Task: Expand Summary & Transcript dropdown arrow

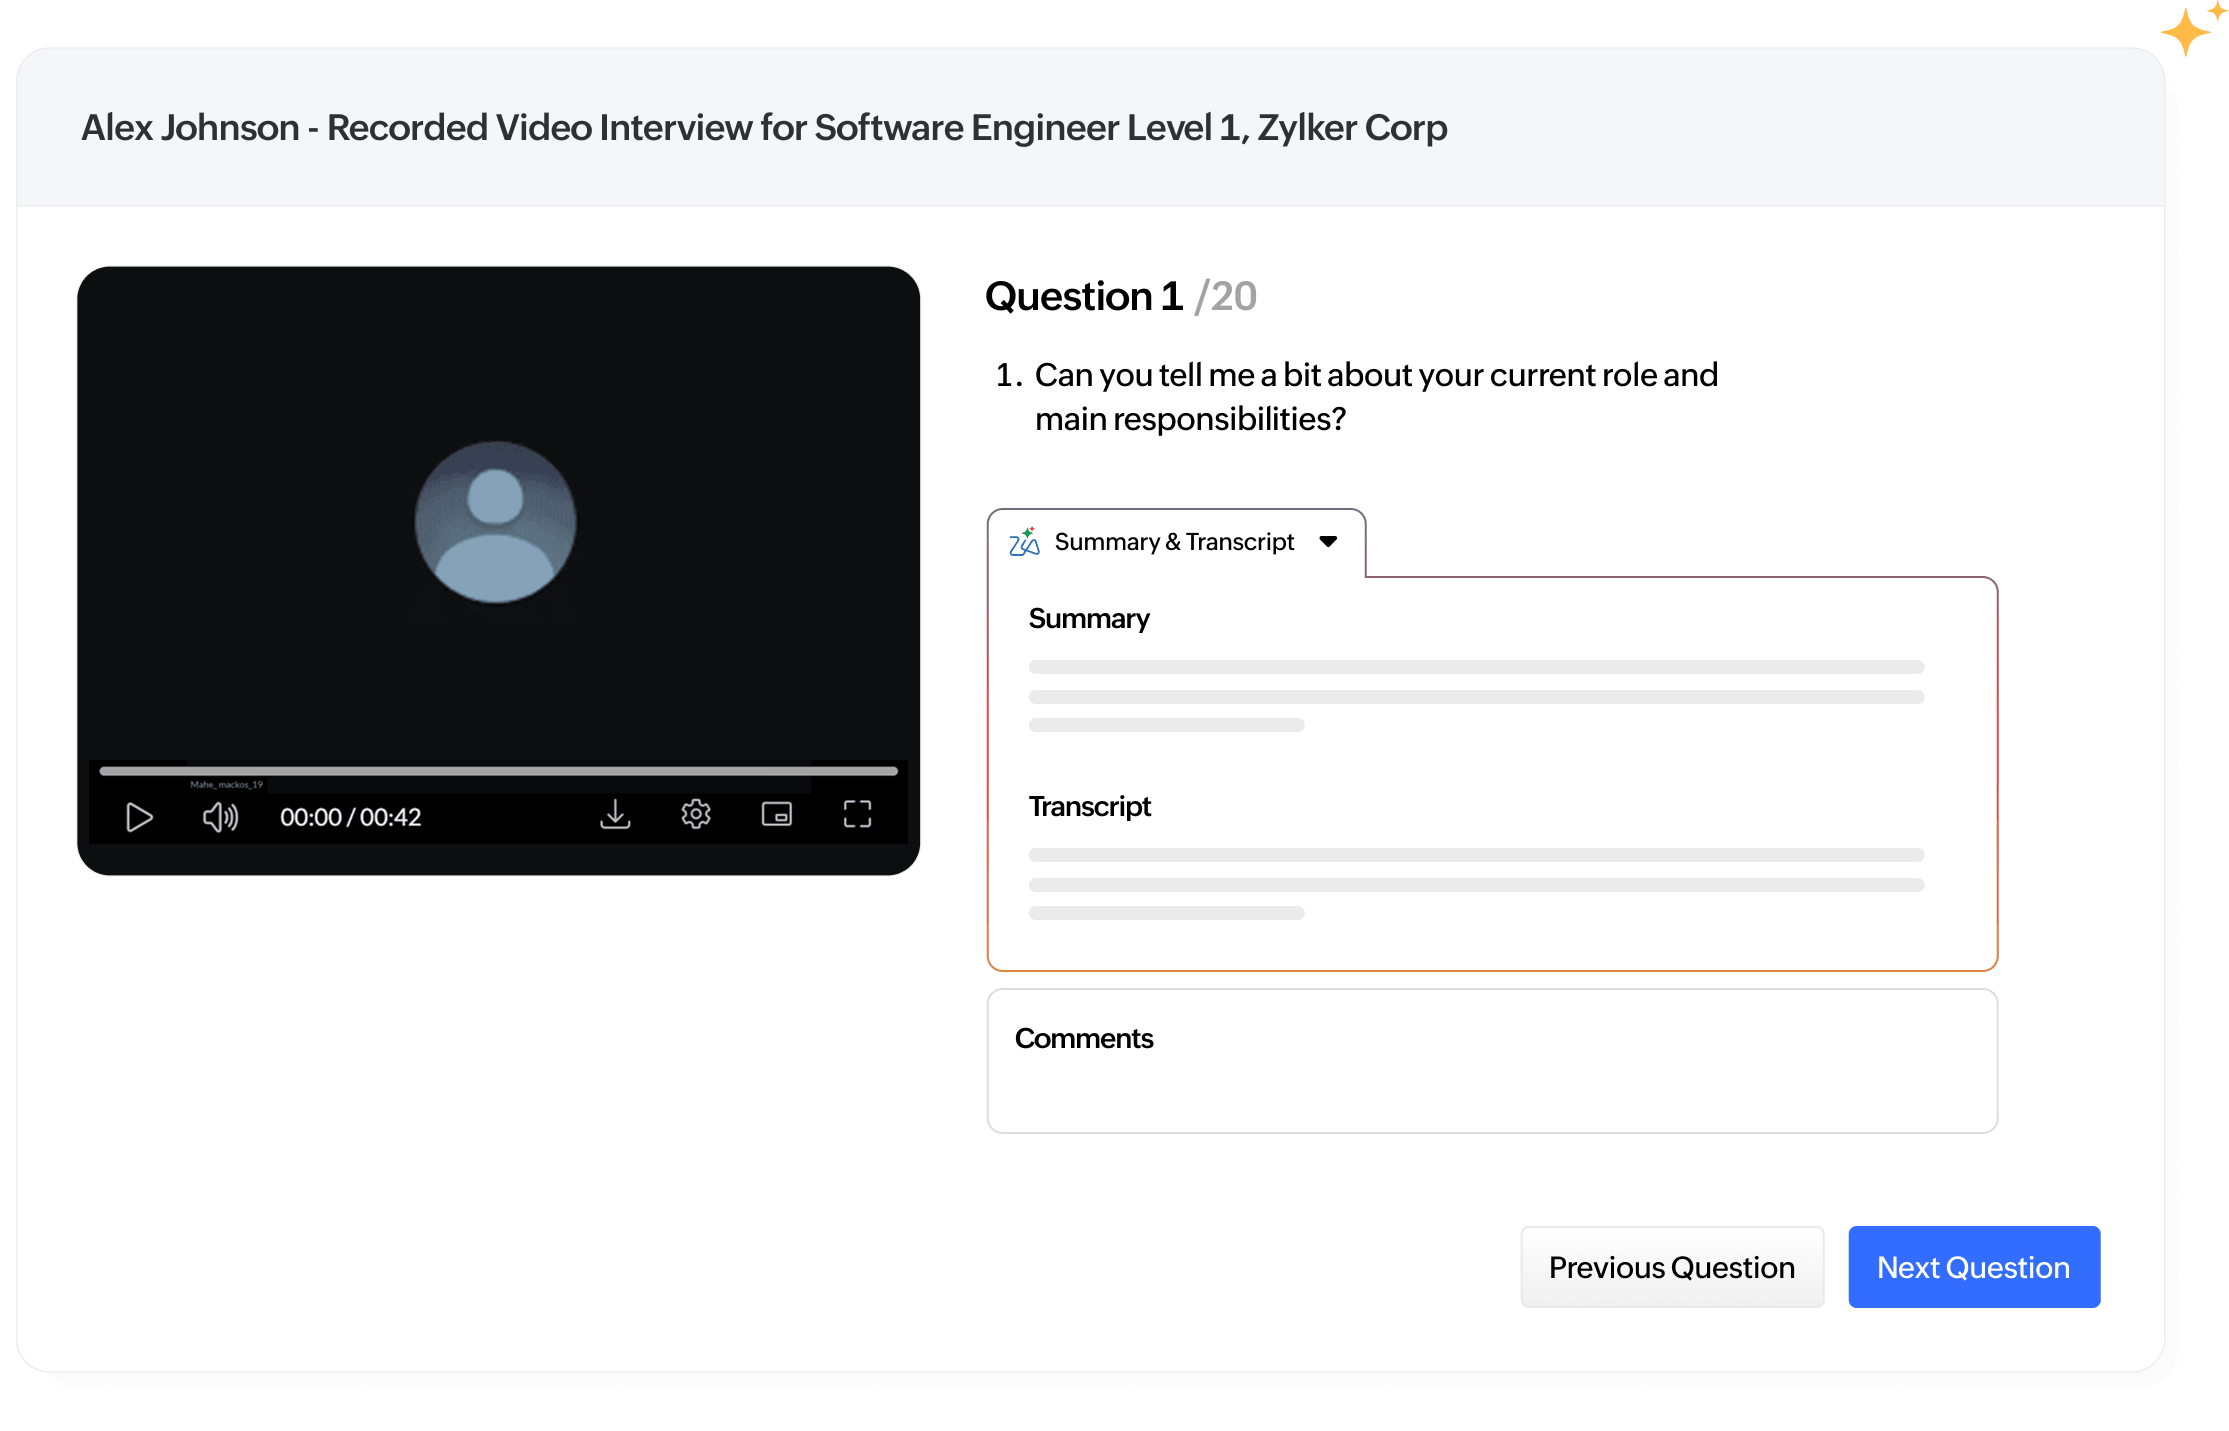Action: pyautogui.click(x=1328, y=542)
